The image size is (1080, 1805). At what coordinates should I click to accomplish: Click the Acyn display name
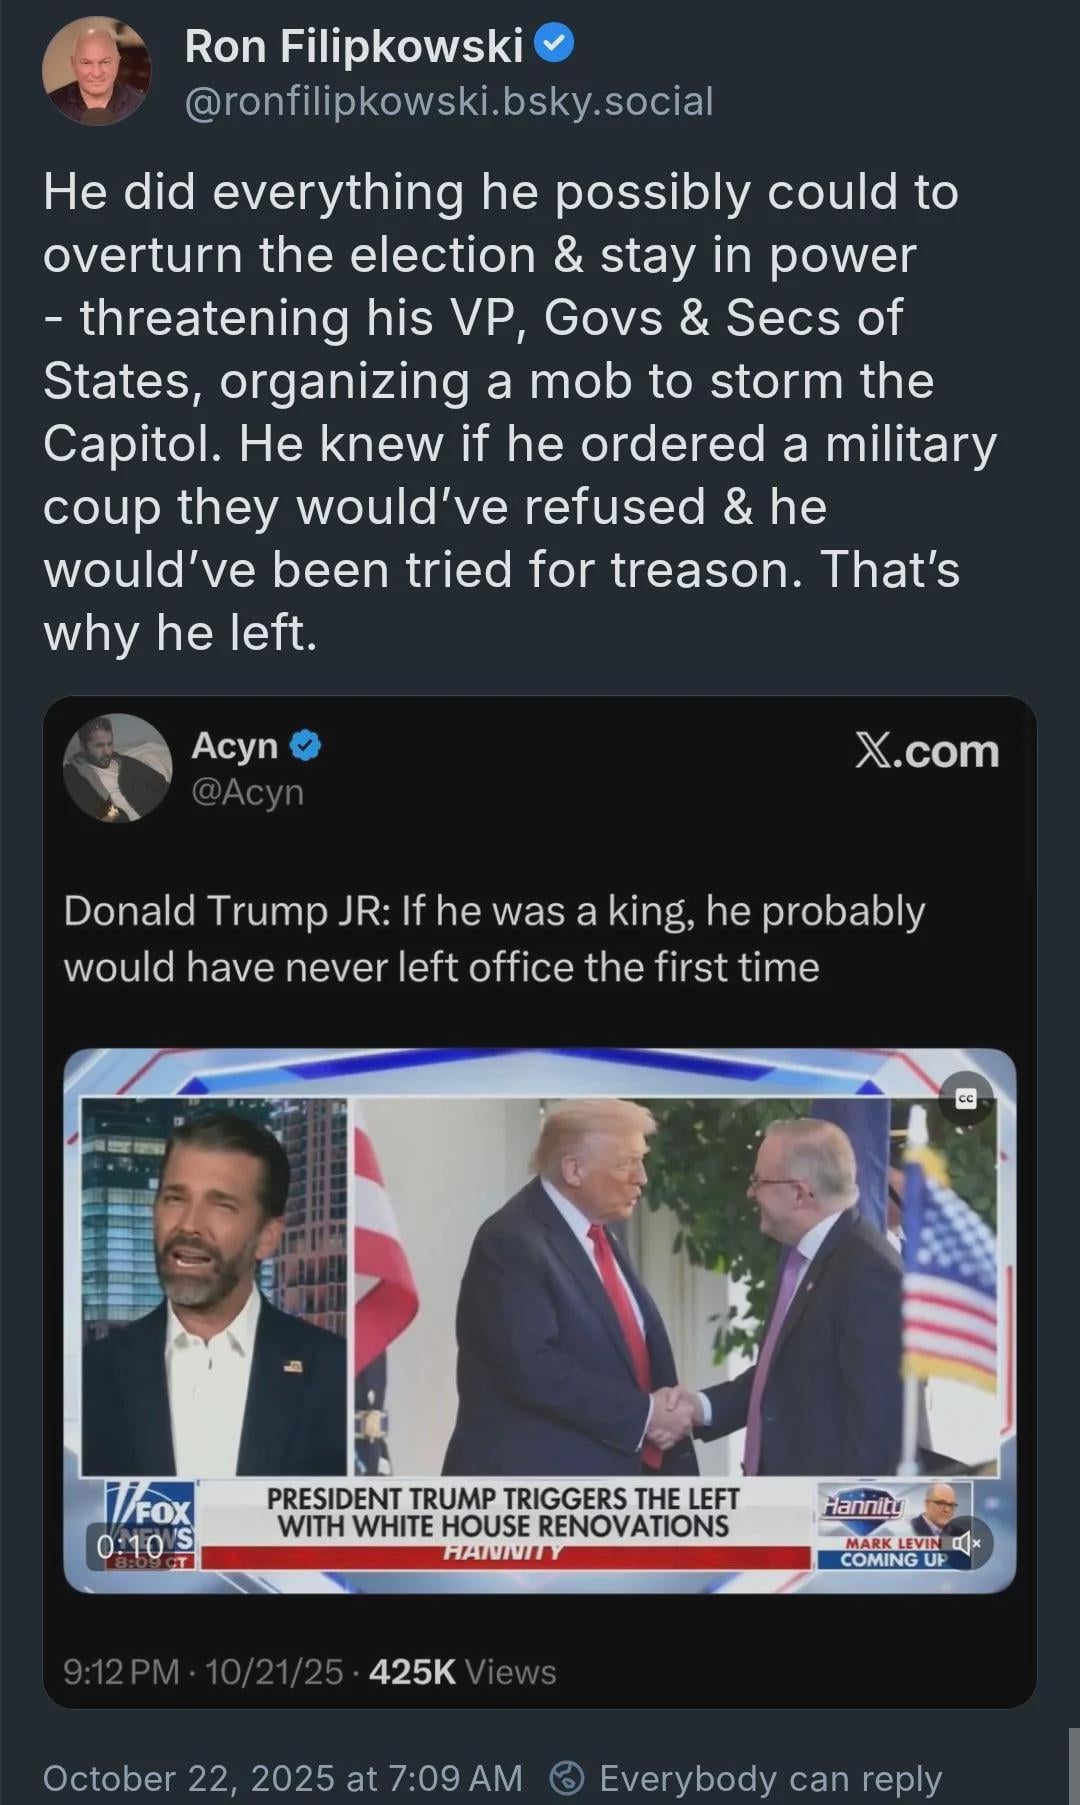(235, 746)
